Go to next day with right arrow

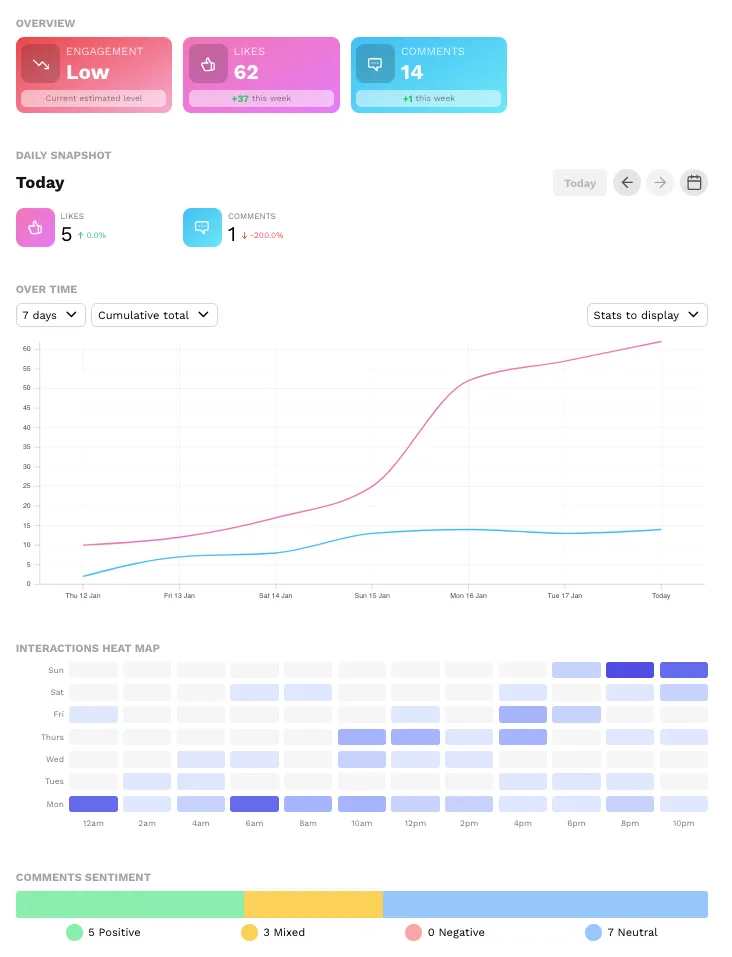(660, 183)
